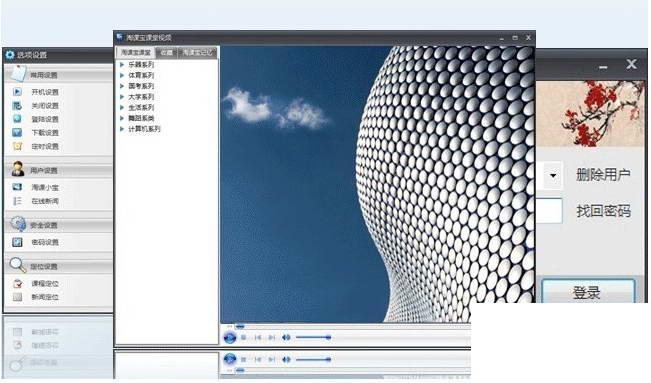Select 课程定位 course locate item
Screen dimensions: 651x383
(45, 284)
